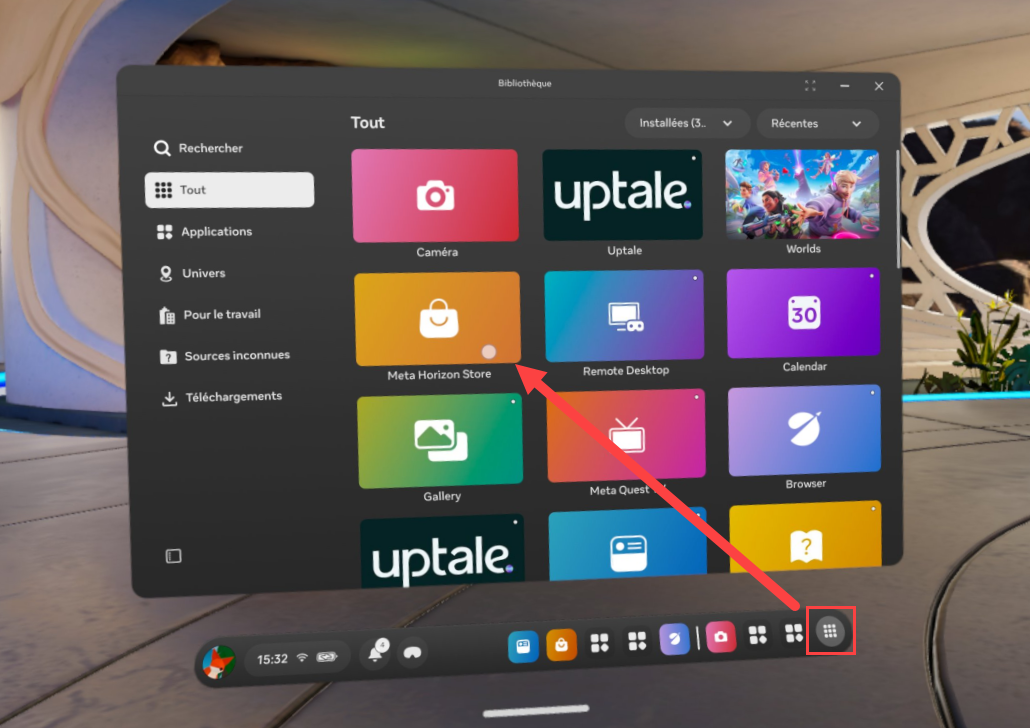Launch the Worlds app tile
1030x728 pixels.
(x=802, y=194)
